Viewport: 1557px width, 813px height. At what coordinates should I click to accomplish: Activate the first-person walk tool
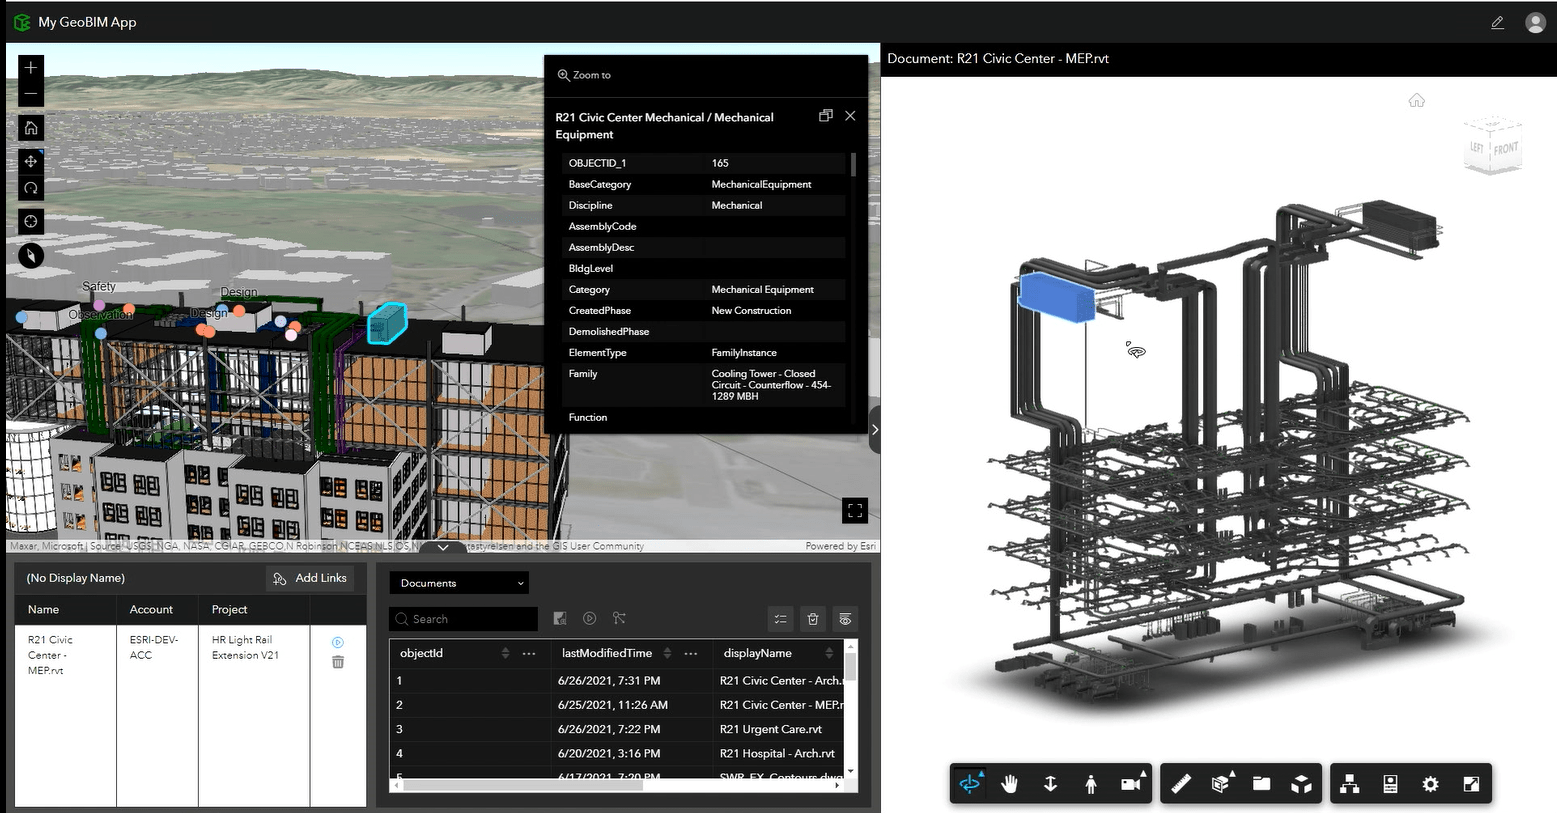(x=1089, y=784)
